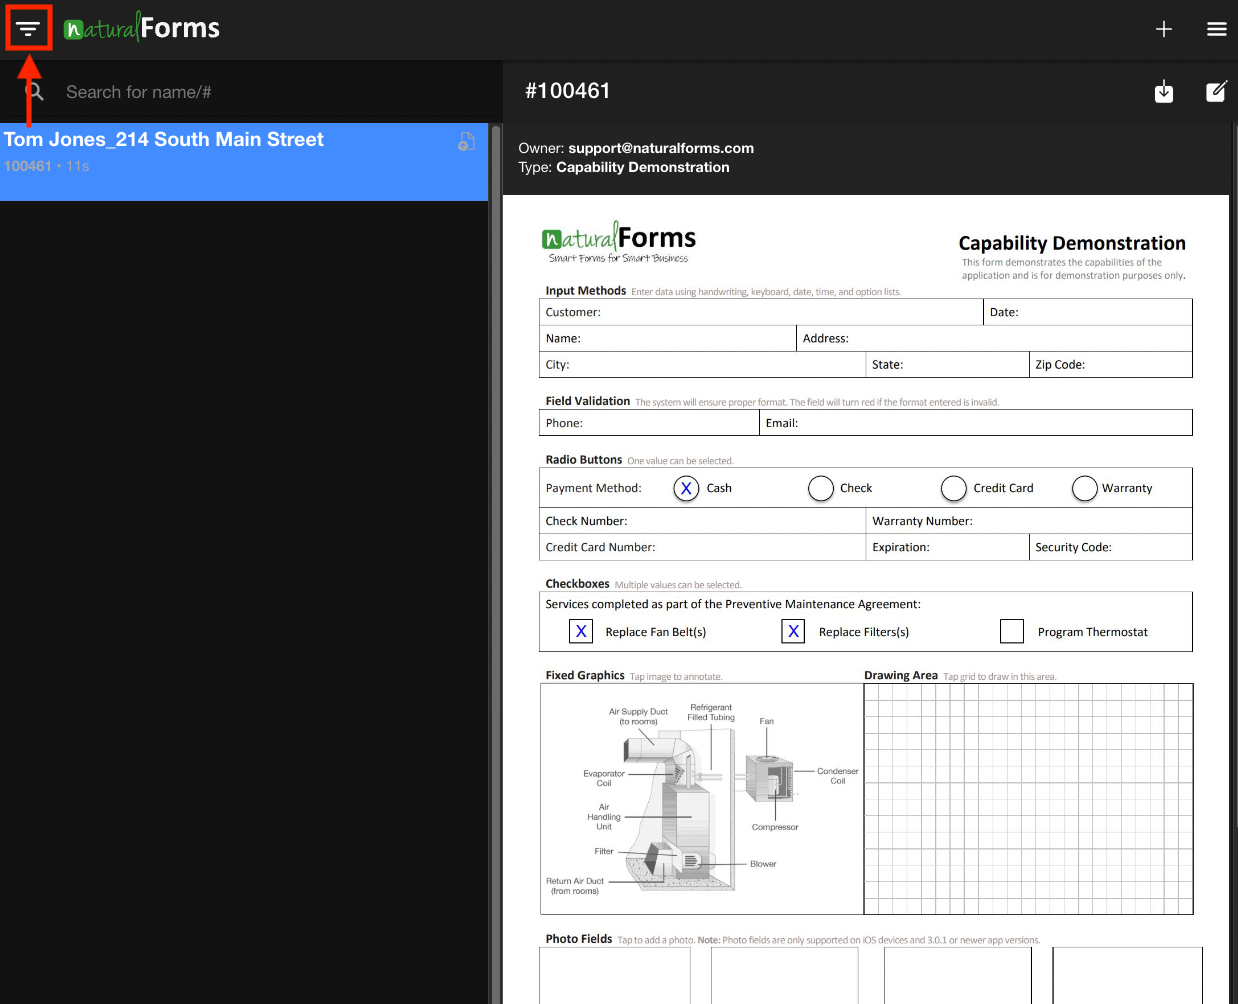
Task: Click the Zip Code field
Action: (1111, 364)
